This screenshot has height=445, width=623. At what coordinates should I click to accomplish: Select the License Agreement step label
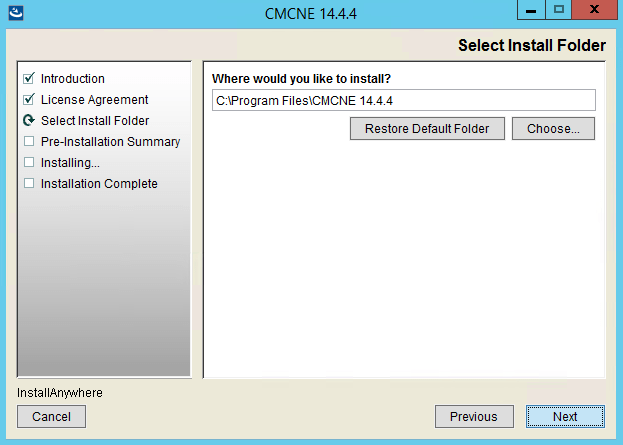pos(95,100)
